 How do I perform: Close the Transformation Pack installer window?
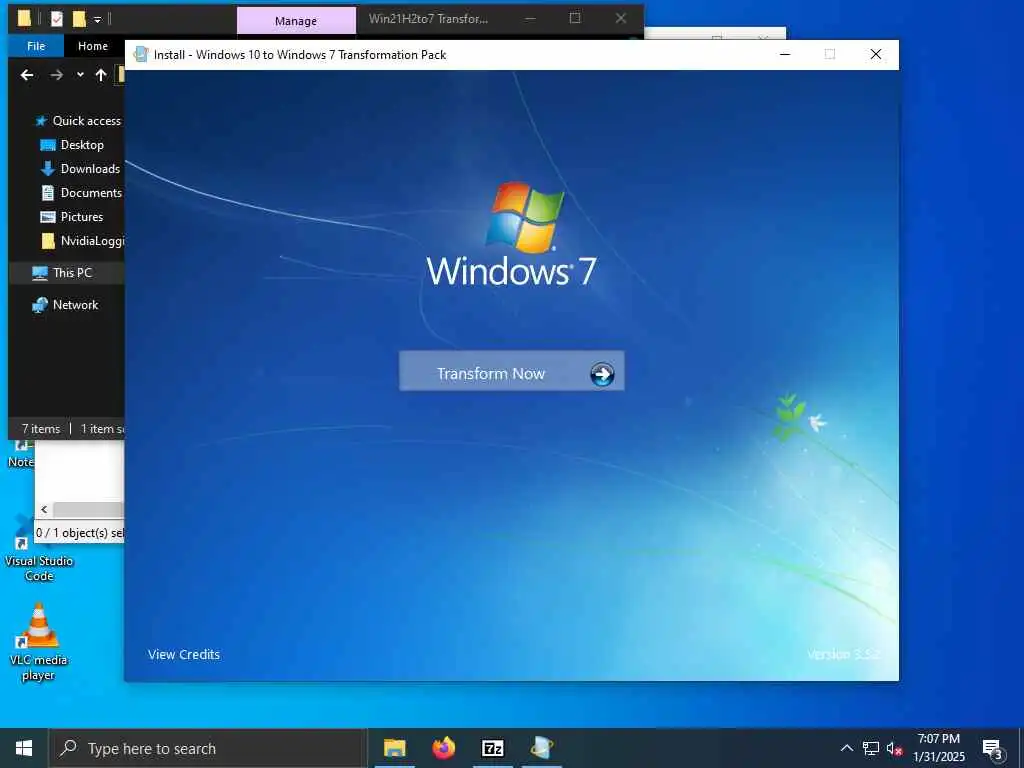(876, 54)
